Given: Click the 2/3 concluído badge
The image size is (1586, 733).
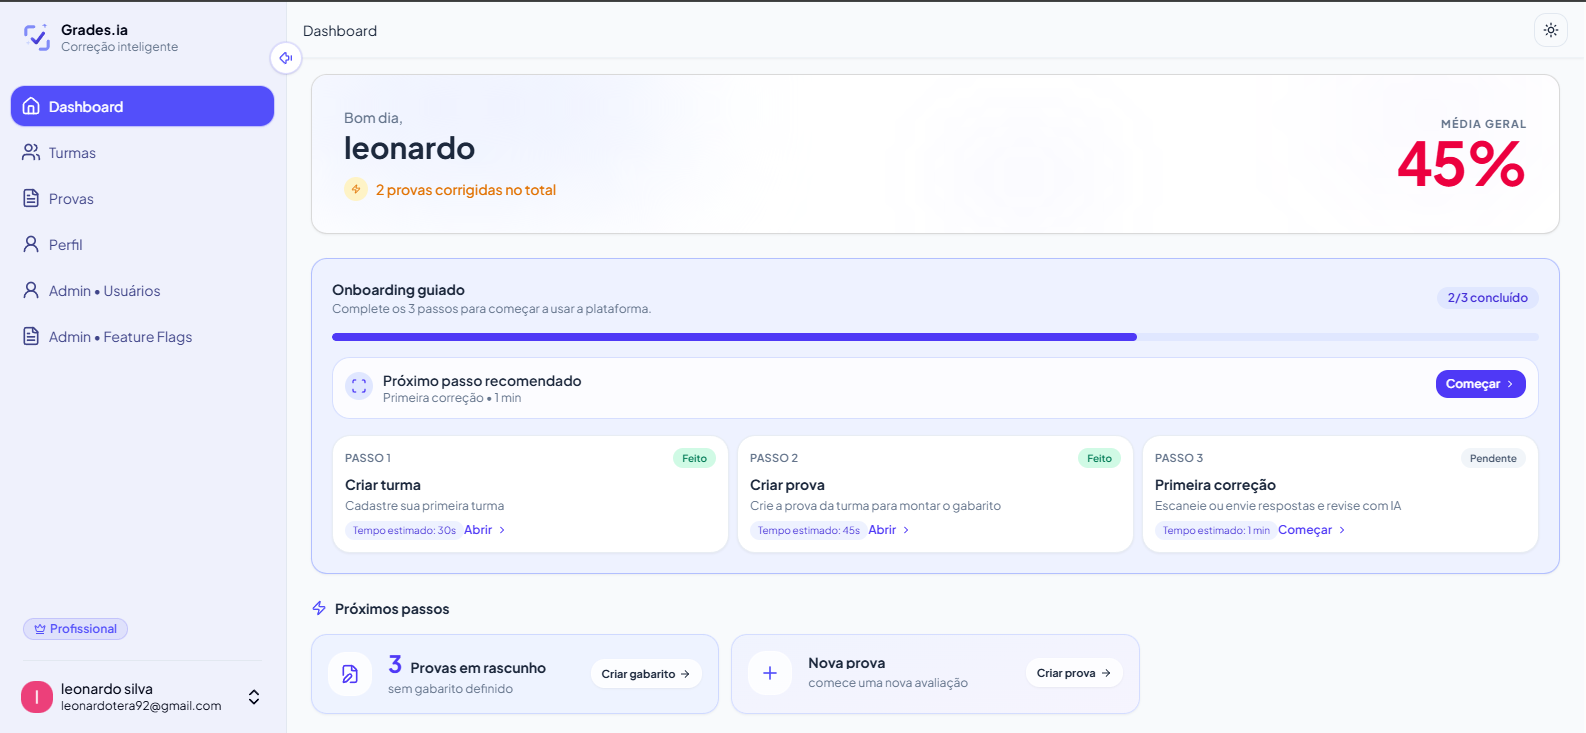Looking at the screenshot, I should [1487, 297].
